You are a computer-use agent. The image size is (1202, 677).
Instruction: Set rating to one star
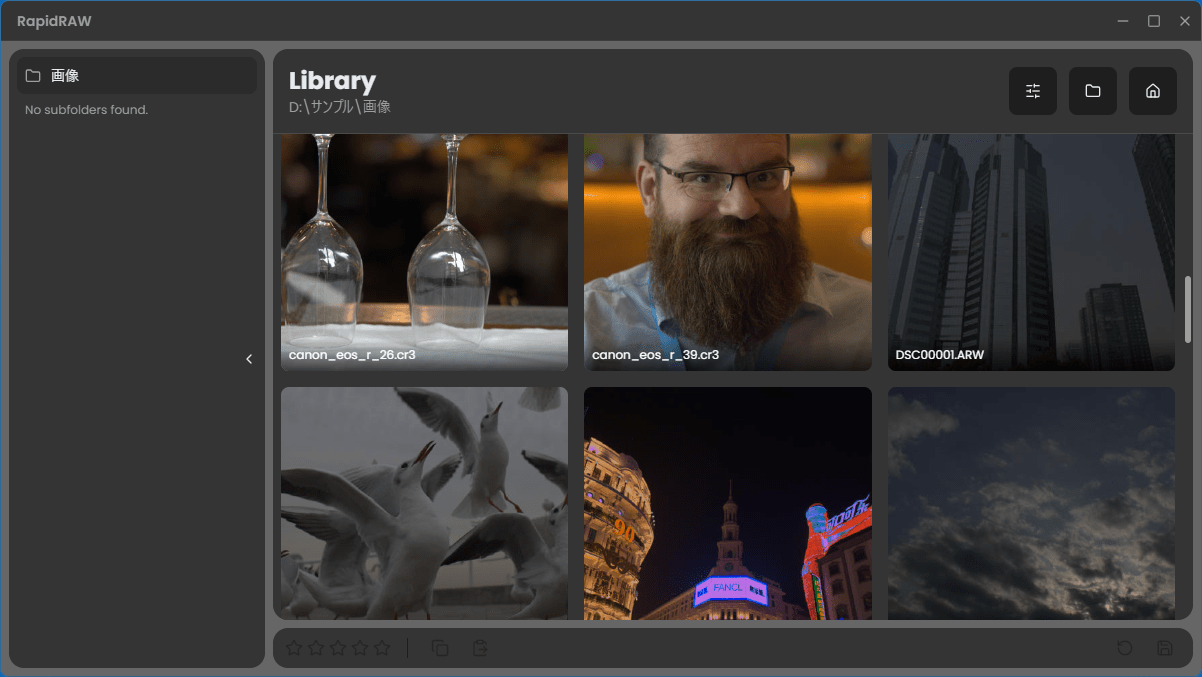tap(294, 648)
